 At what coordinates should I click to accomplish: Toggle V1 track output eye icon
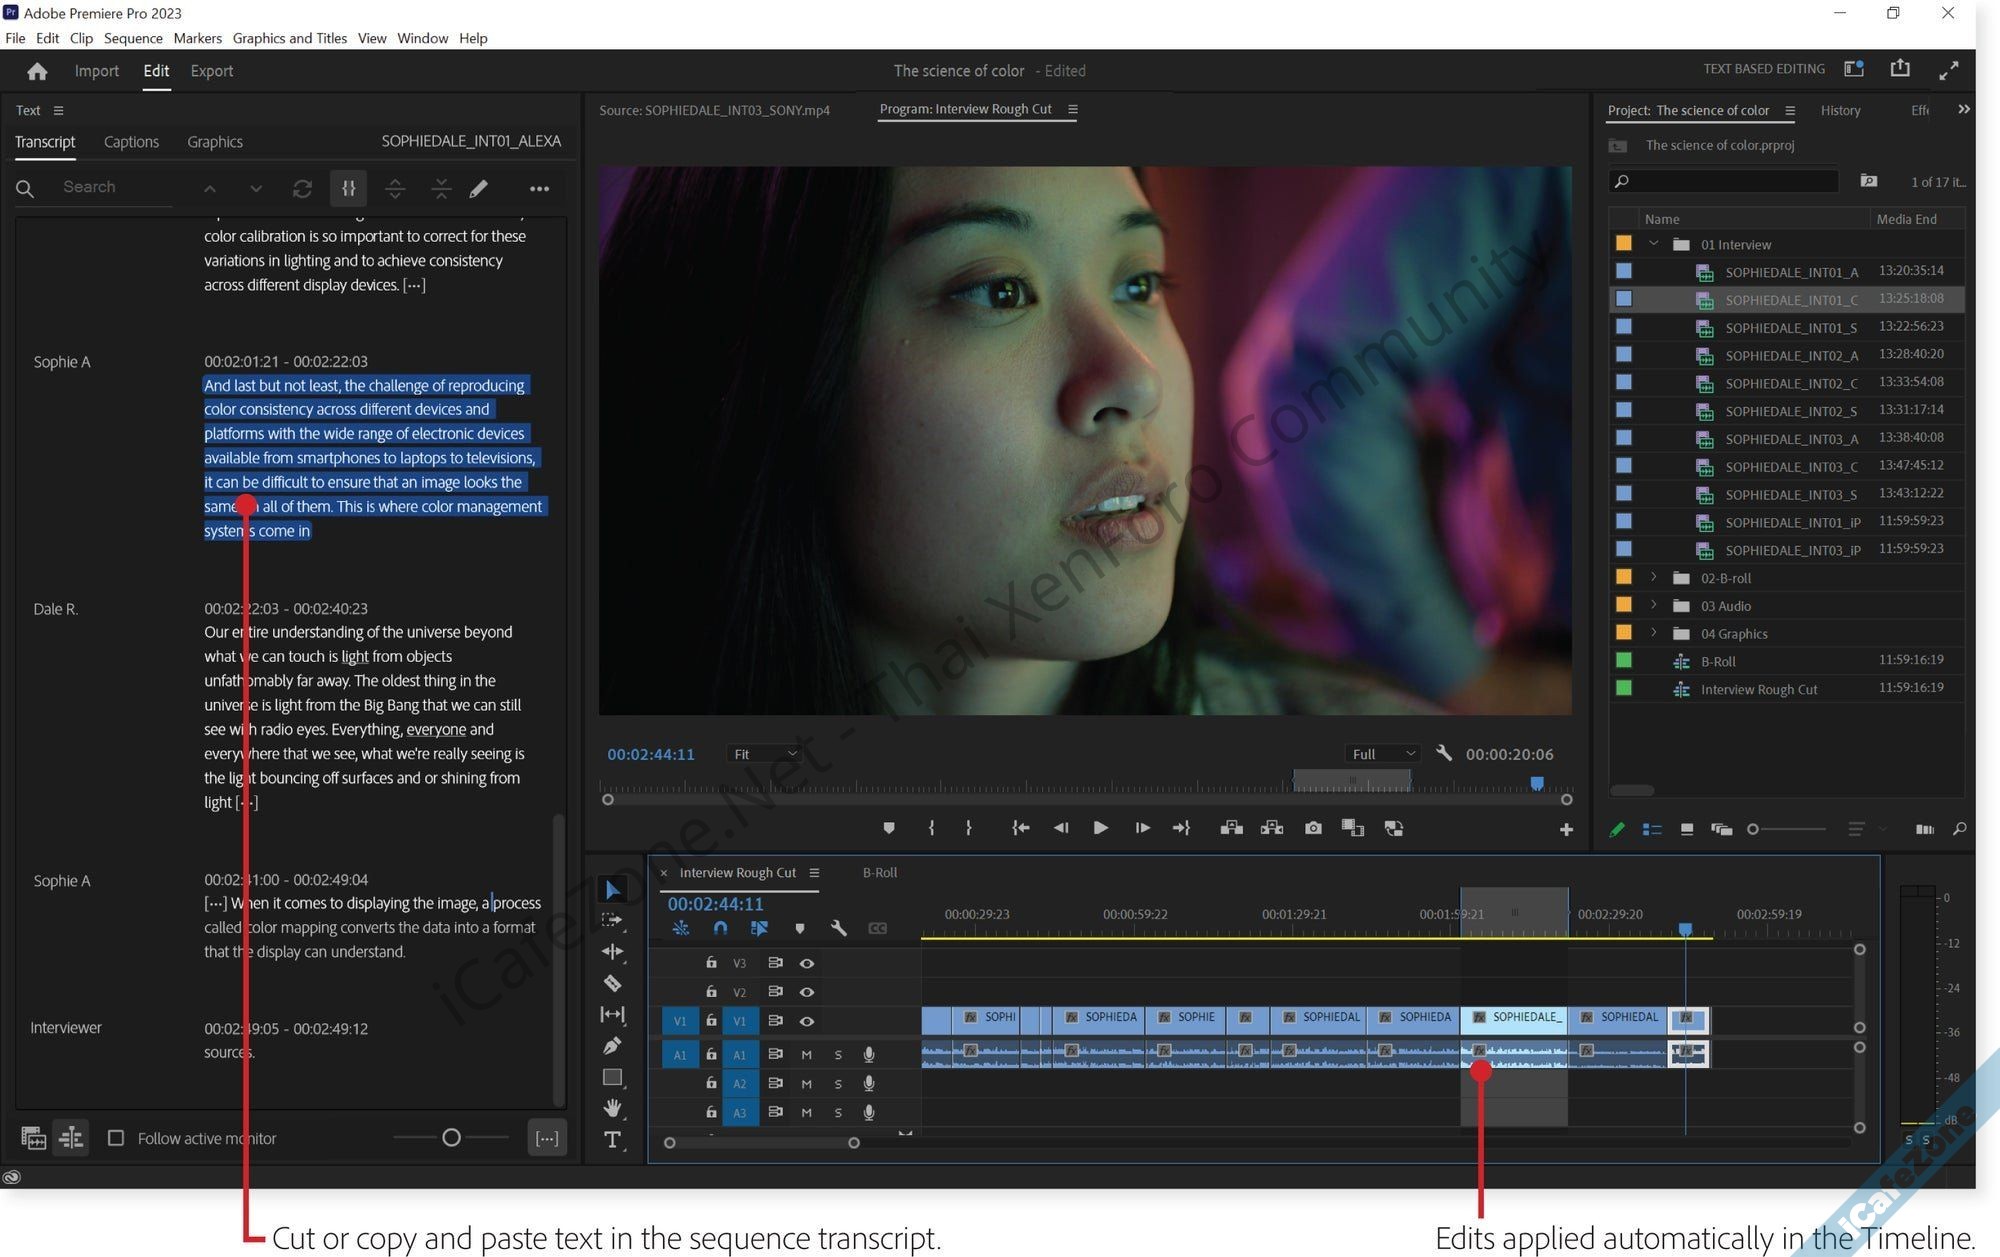806,1021
